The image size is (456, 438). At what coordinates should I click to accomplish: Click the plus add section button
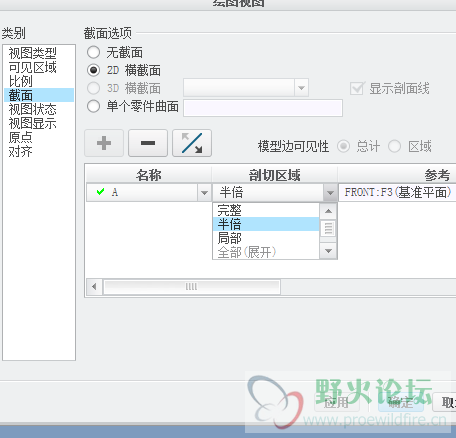pos(104,143)
